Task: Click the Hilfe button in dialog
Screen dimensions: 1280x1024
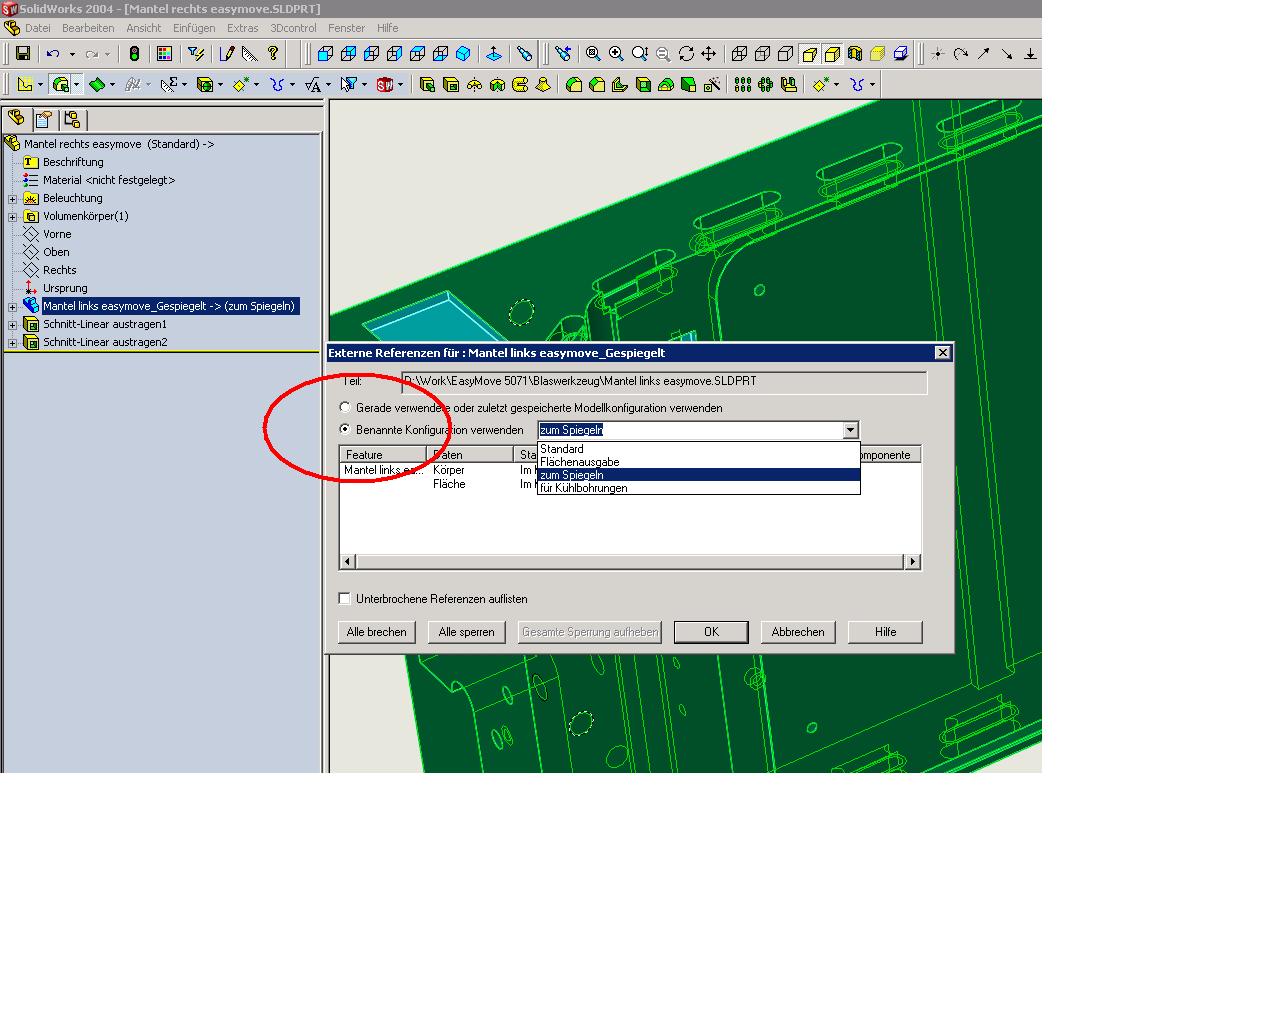Action: click(885, 632)
